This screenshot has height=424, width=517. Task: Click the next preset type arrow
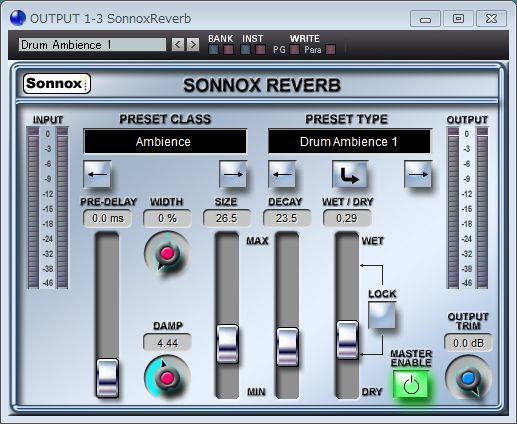point(418,174)
